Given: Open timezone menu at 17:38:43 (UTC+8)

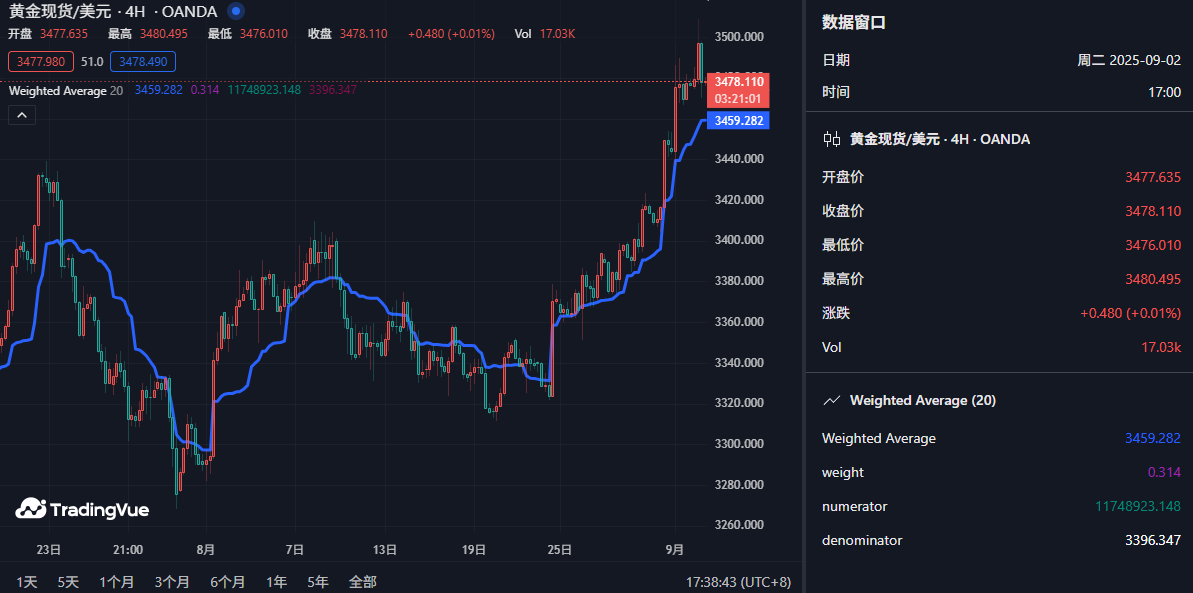Looking at the screenshot, I should coord(738,581).
